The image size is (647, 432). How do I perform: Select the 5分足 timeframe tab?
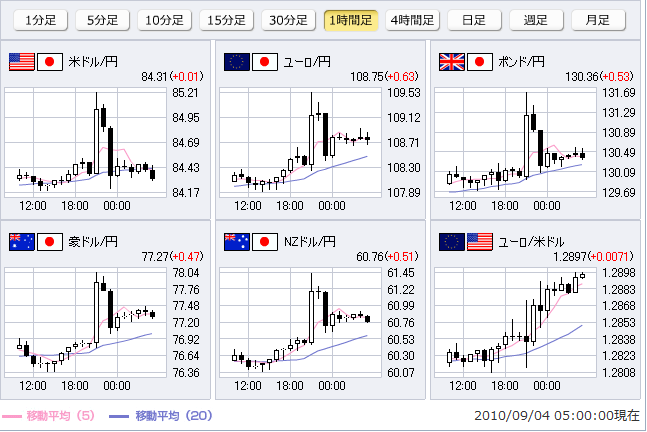[102, 20]
